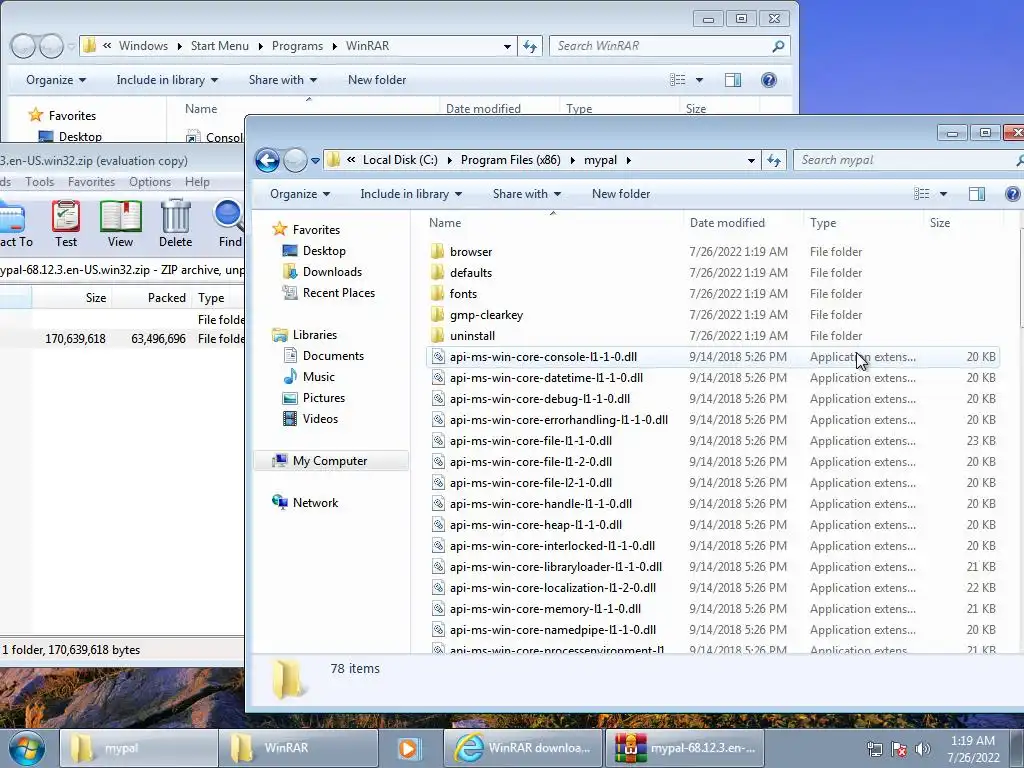Select the gmp-clearkey folder

pos(487,315)
